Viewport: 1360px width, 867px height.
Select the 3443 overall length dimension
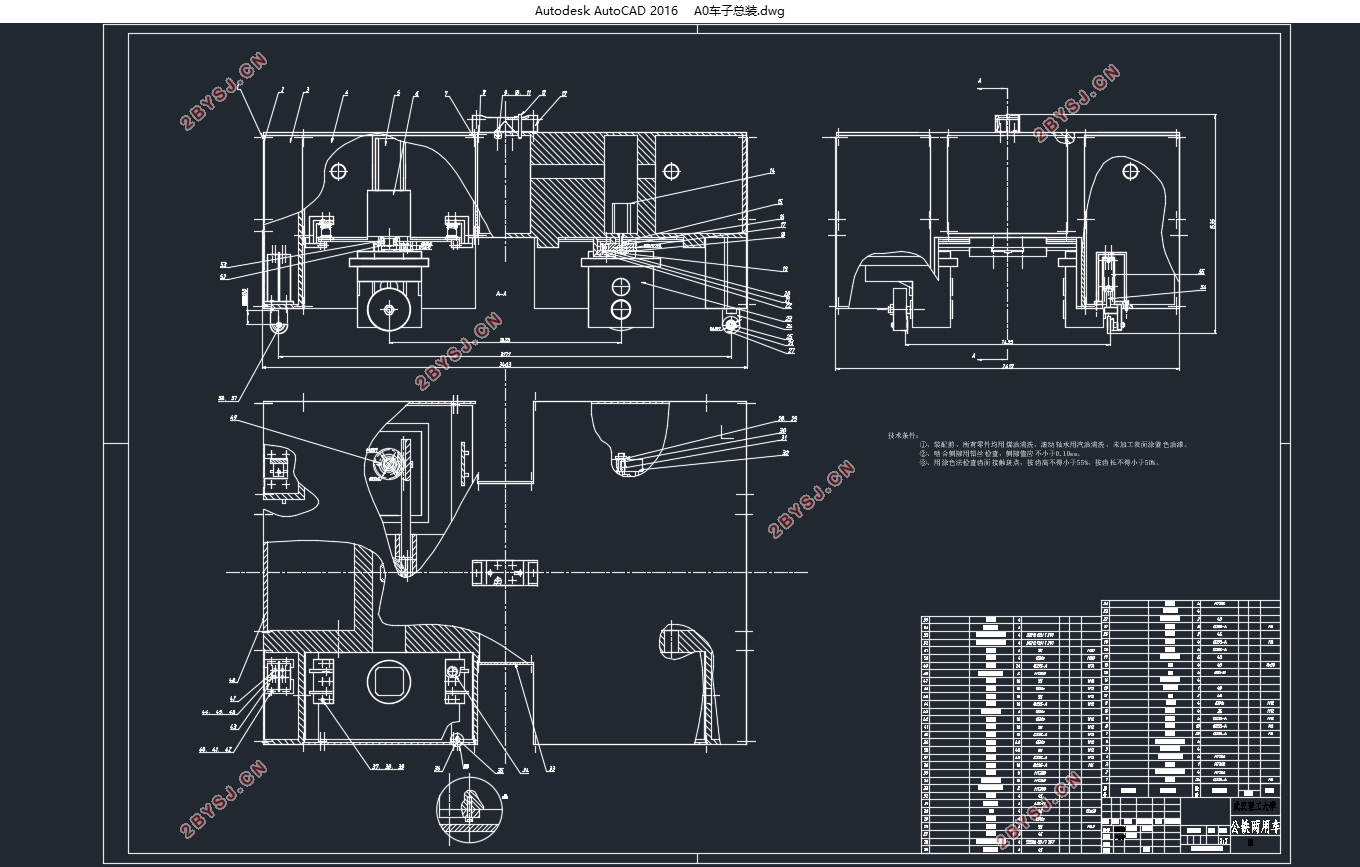pyautogui.click(x=504, y=365)
